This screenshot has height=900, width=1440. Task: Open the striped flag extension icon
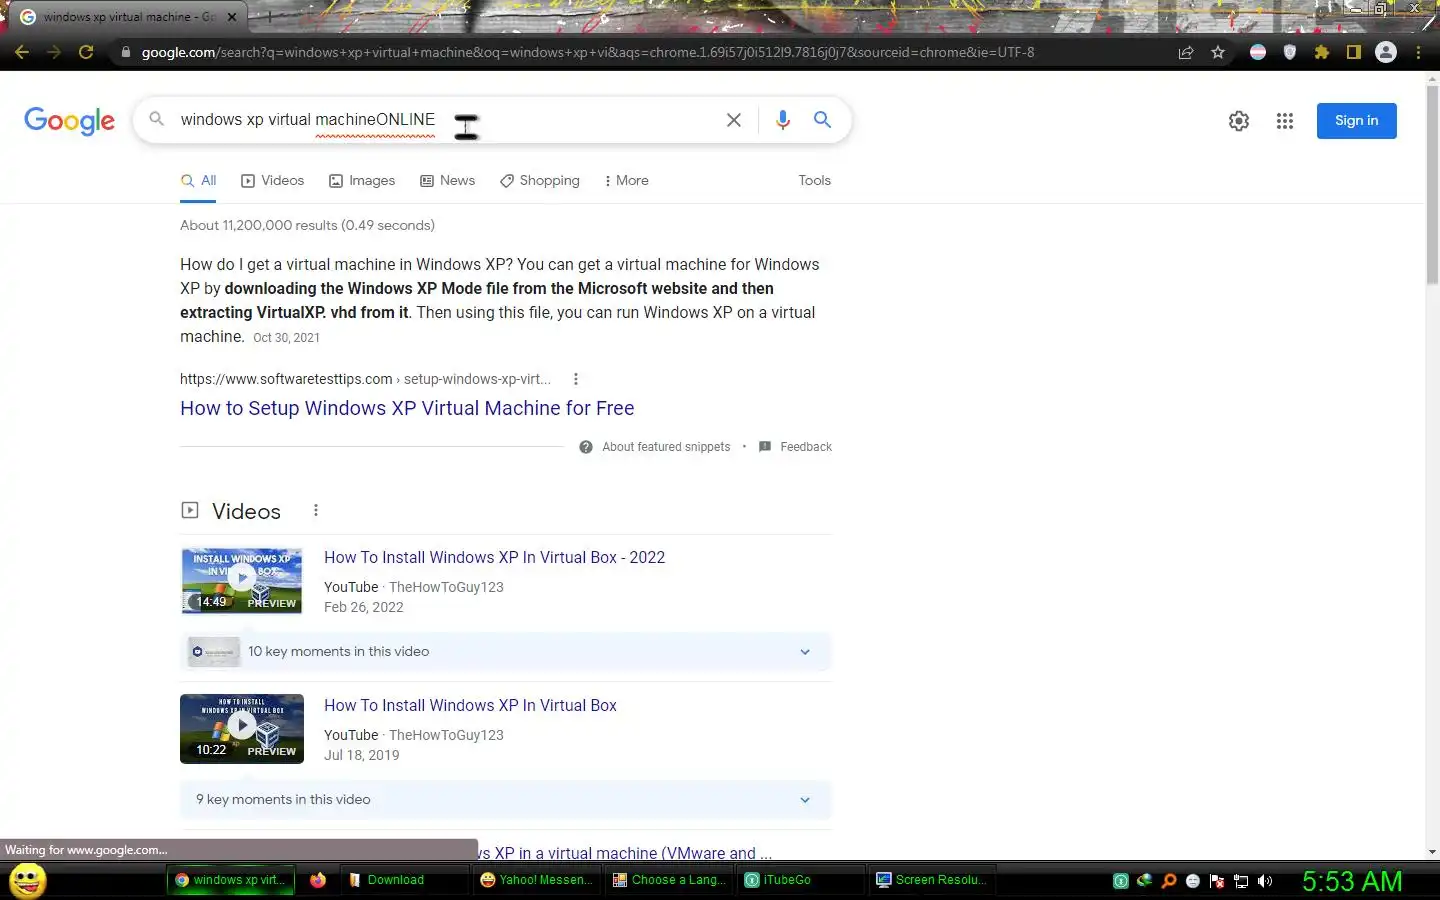pos(1258,52)
